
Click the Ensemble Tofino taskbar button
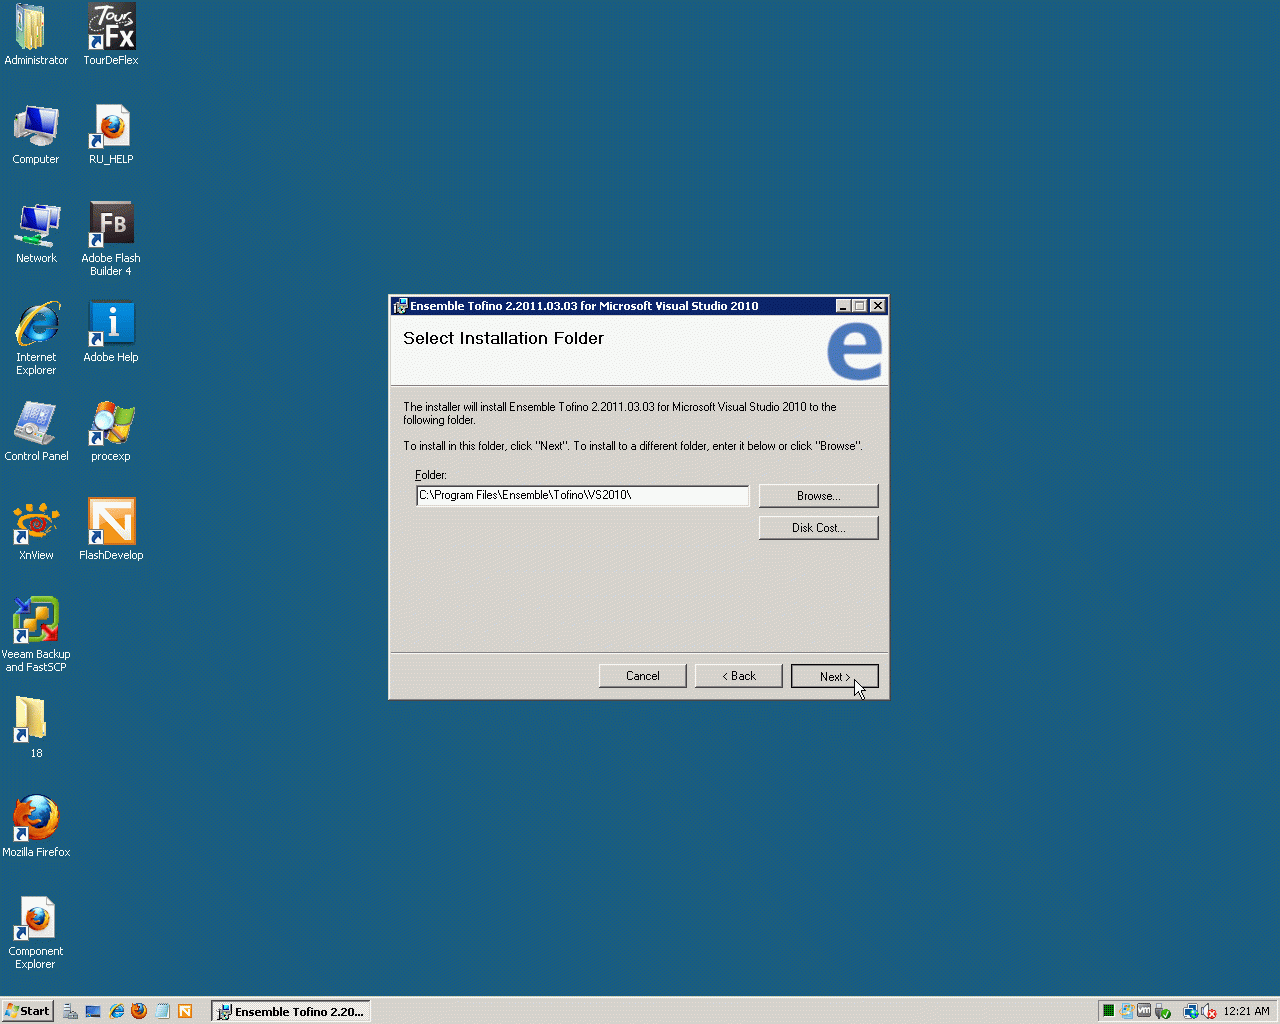tap(291, 1011)
